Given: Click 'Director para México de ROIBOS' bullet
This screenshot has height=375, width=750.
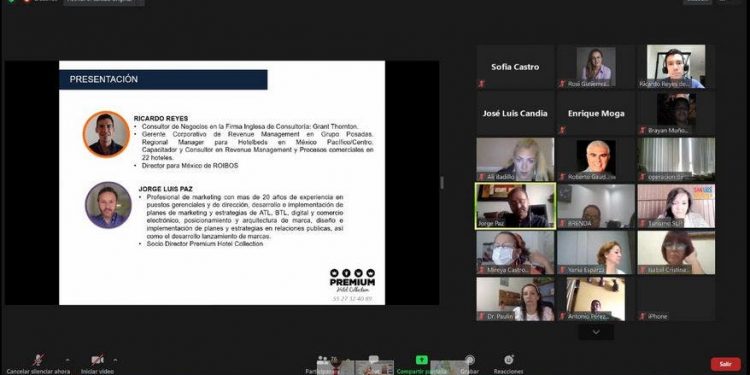Looking at the screenshot, I should point(190,165).
